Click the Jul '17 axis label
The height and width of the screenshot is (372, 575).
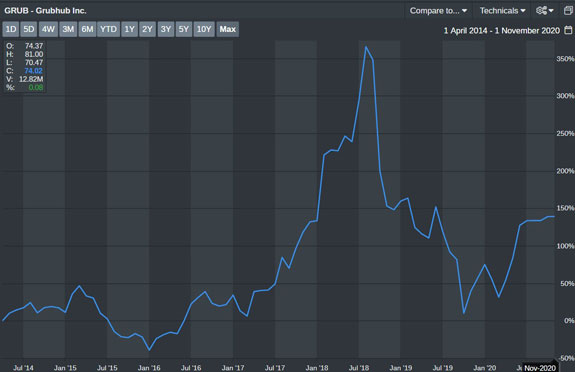pyautogui.click(x=275, y=368)
